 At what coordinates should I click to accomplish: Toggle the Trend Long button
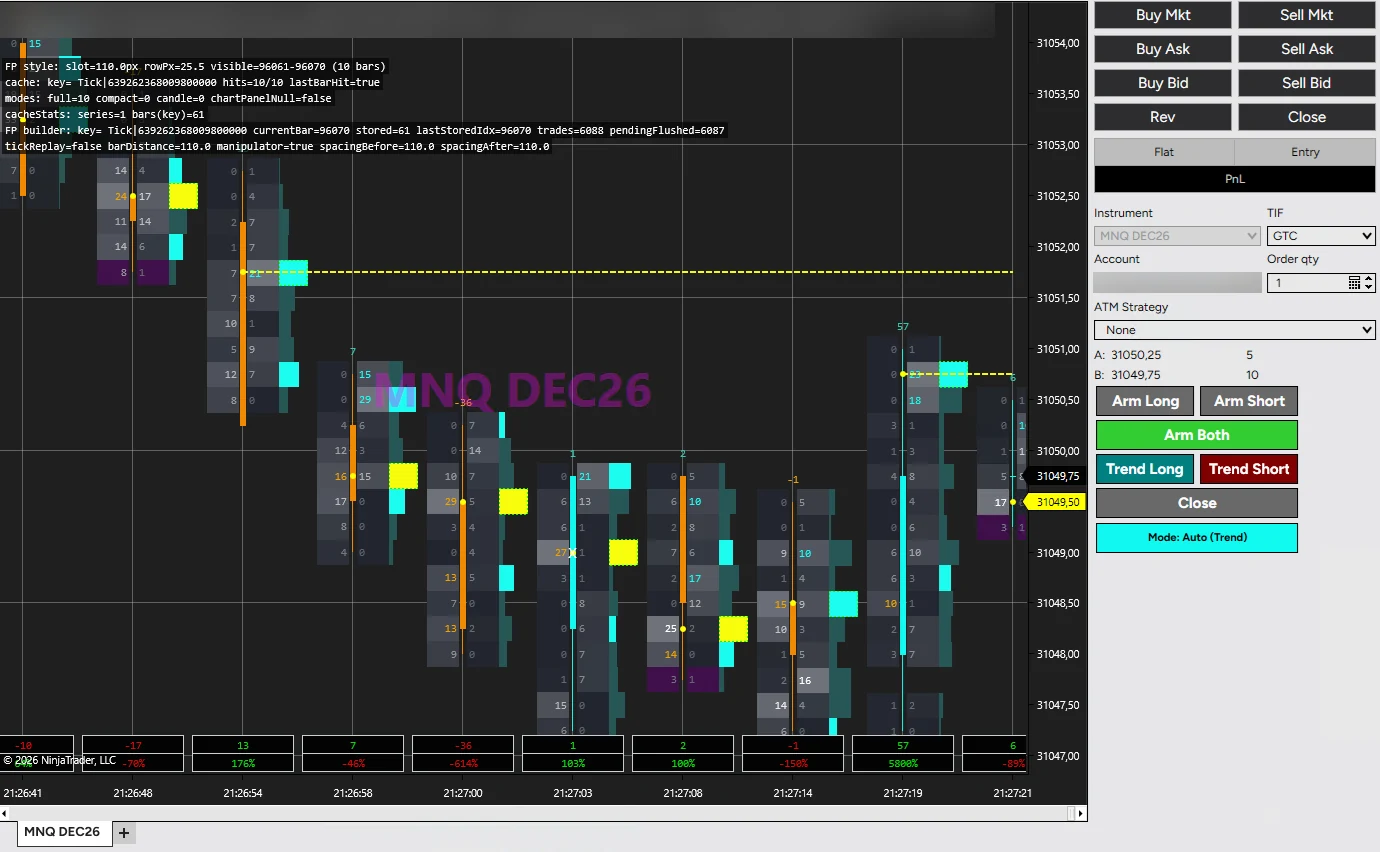[x=1145, y=469]
